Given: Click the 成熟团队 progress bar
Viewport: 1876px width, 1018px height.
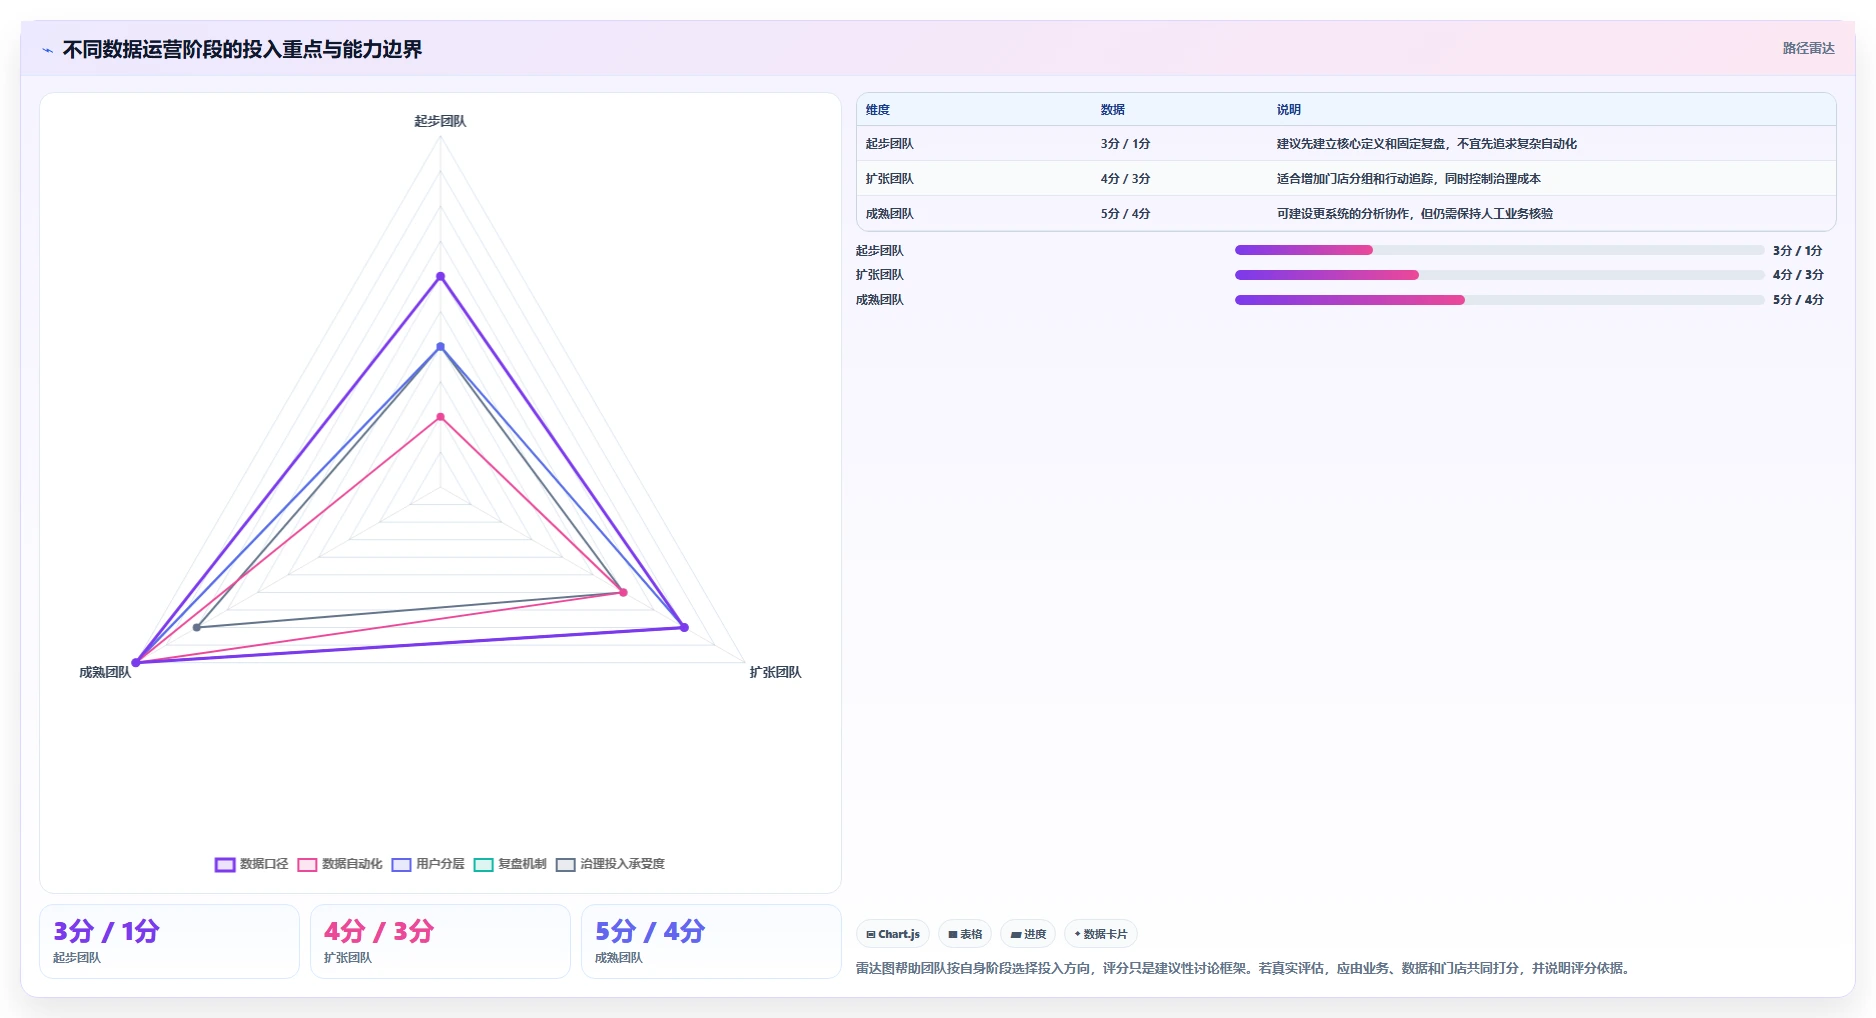Looking at the screenshot, I should pyautogui.click(x=1499, y=300).
